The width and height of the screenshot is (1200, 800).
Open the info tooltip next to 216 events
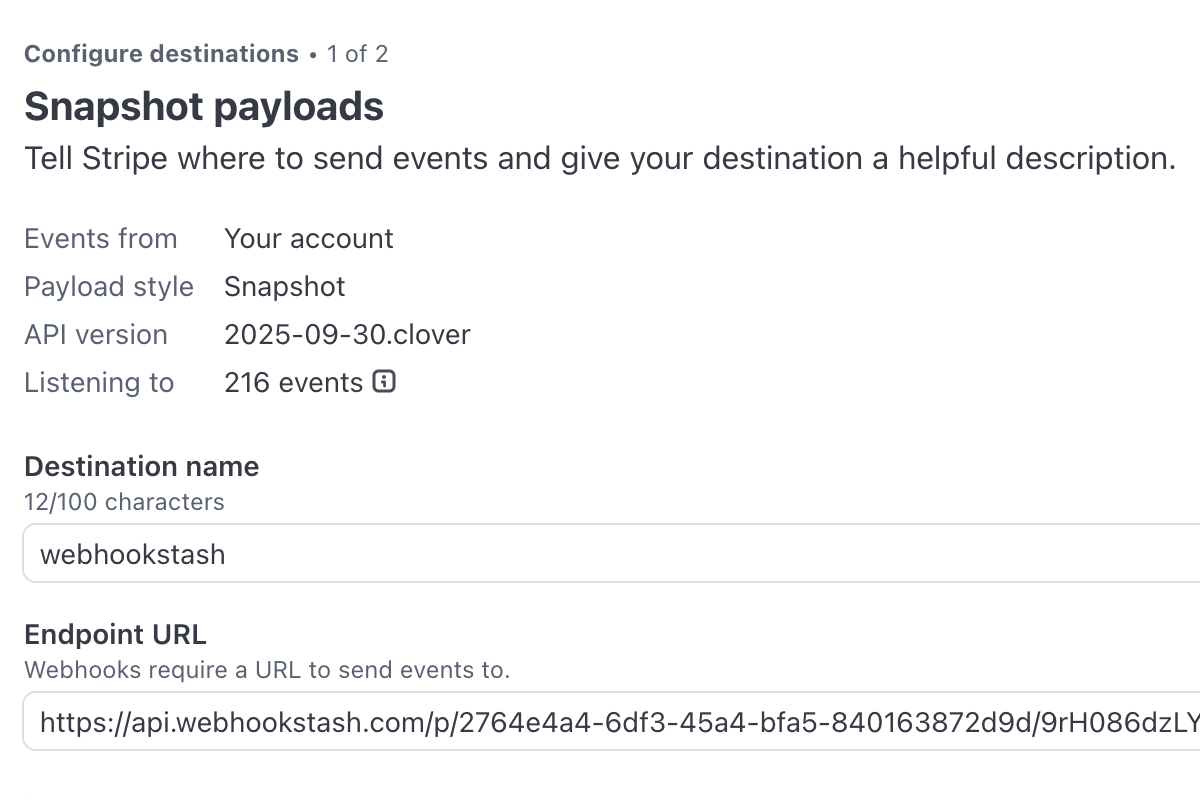pos(384,382)
